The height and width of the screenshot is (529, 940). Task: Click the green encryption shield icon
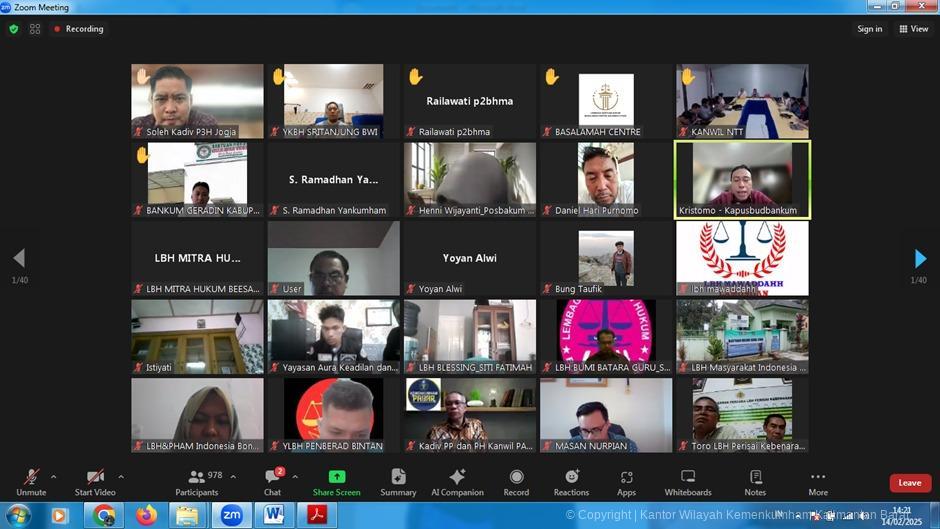14,29
